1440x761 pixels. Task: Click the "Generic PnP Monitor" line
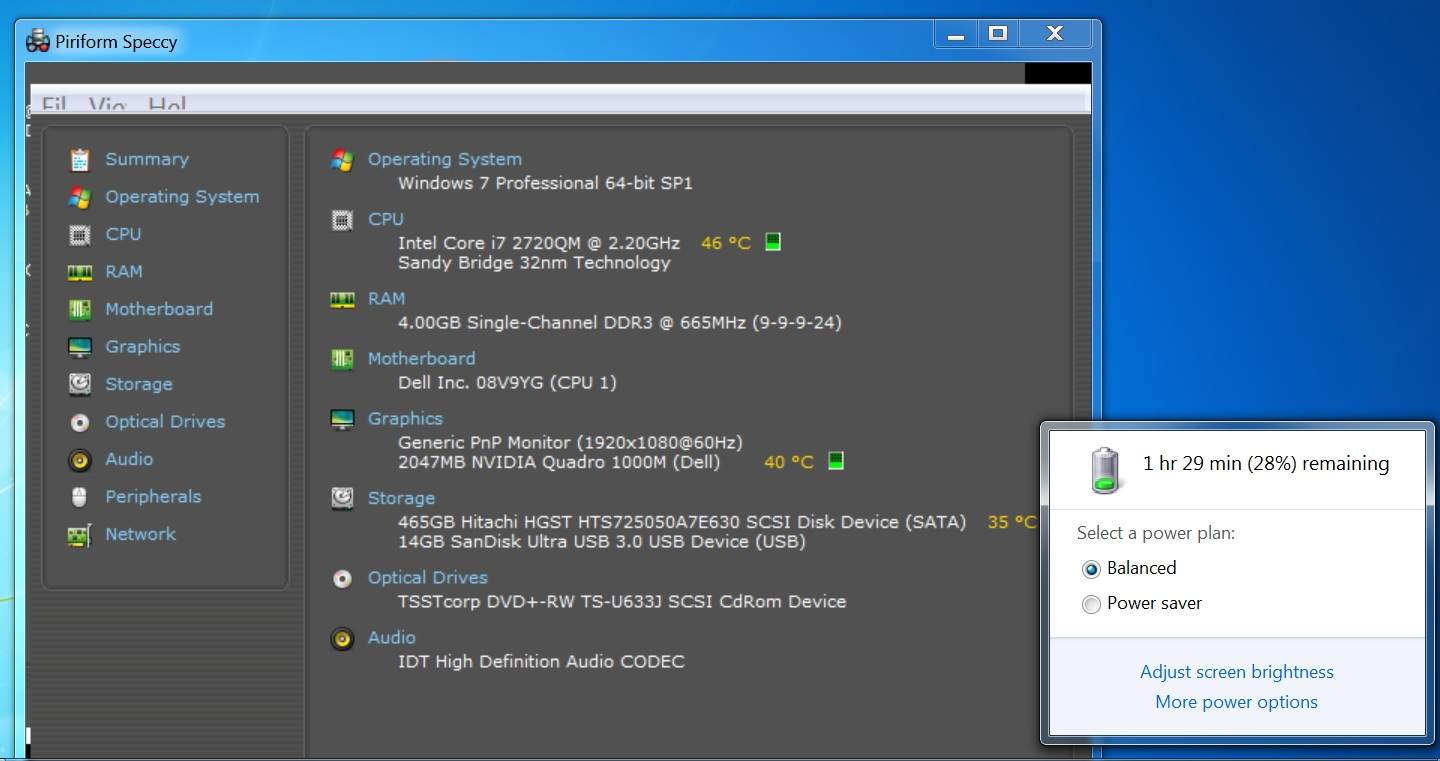click(x=570, y=442)
